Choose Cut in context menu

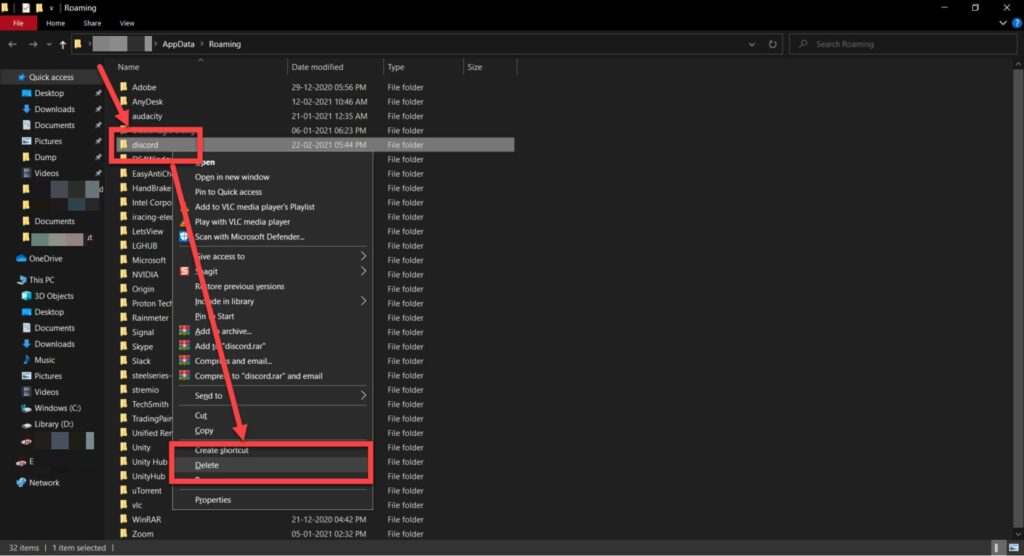coord(200,416)
